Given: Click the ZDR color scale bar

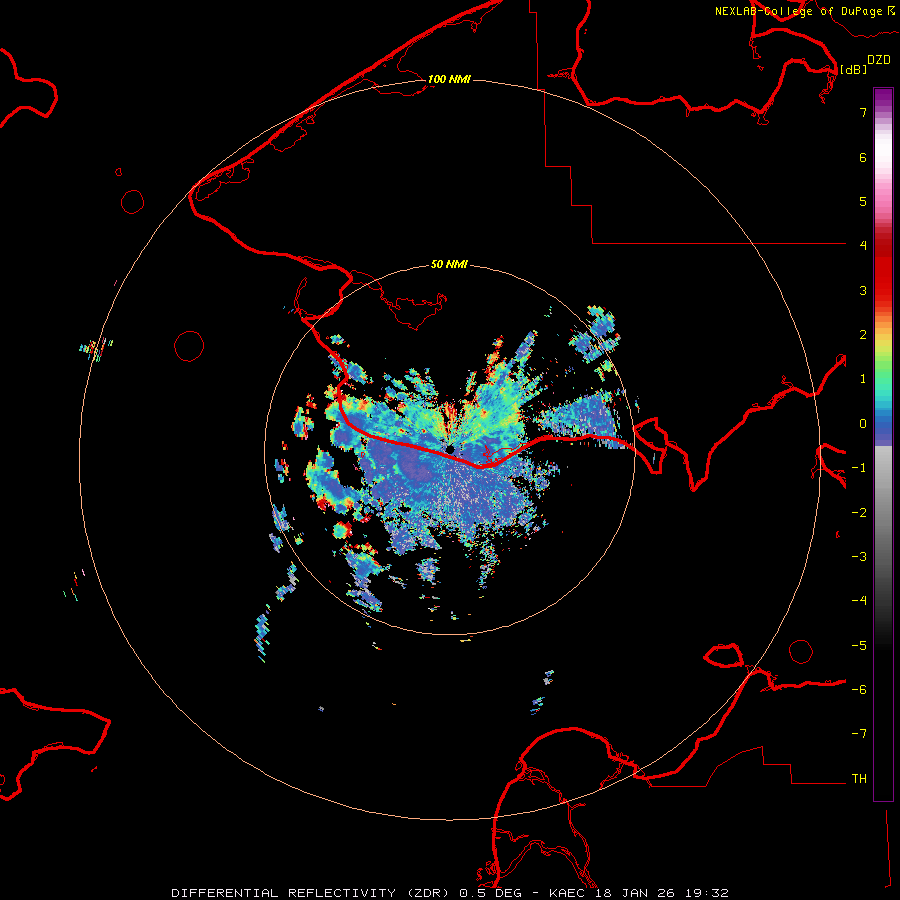Looking at the screenshot, I should click(x=883, y=444).
